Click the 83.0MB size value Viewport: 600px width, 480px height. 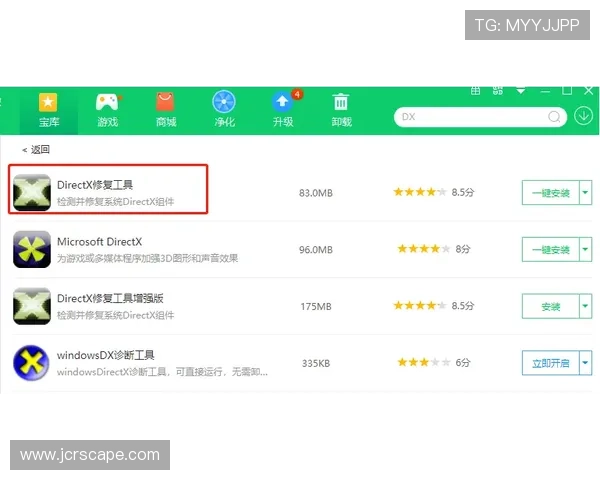[x=316, y=193]
